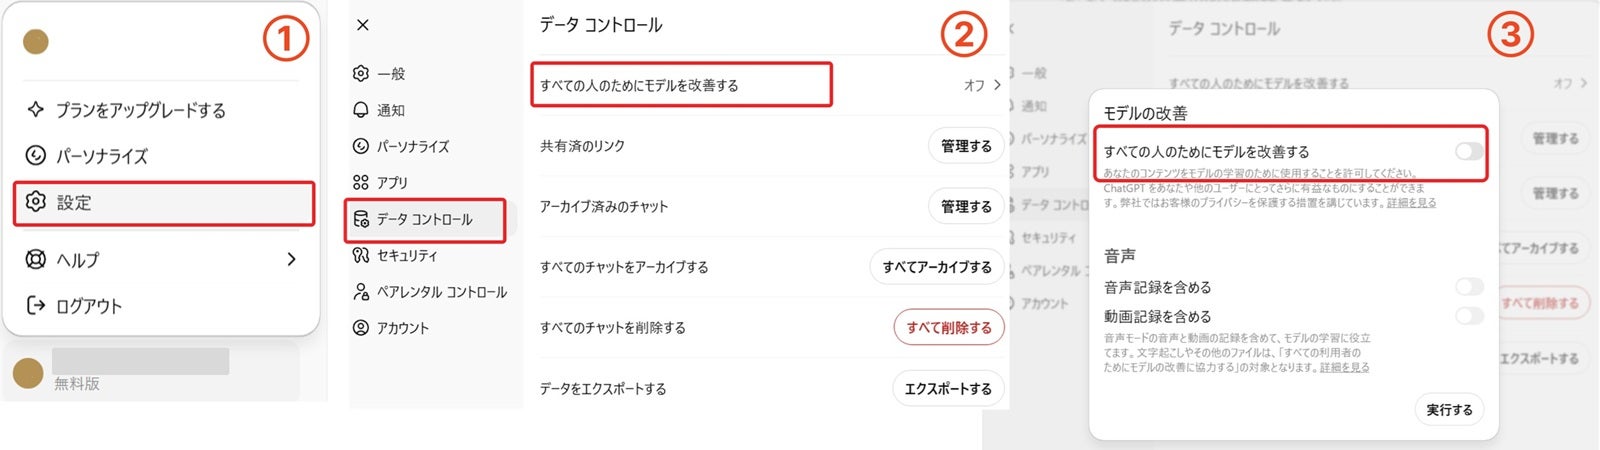Enable the 音声記録を含める toggle
Image resolution: width=1600 pixels, height=450 pixels.
[1469, 287]
